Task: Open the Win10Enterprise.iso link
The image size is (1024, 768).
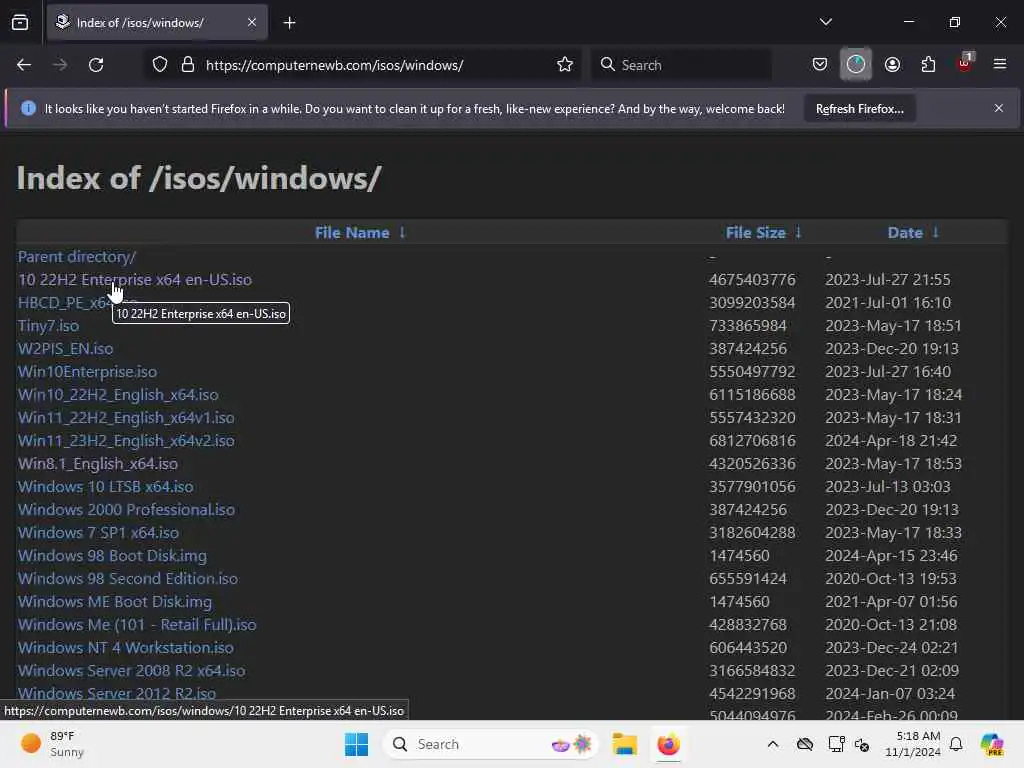Action: 87,372
